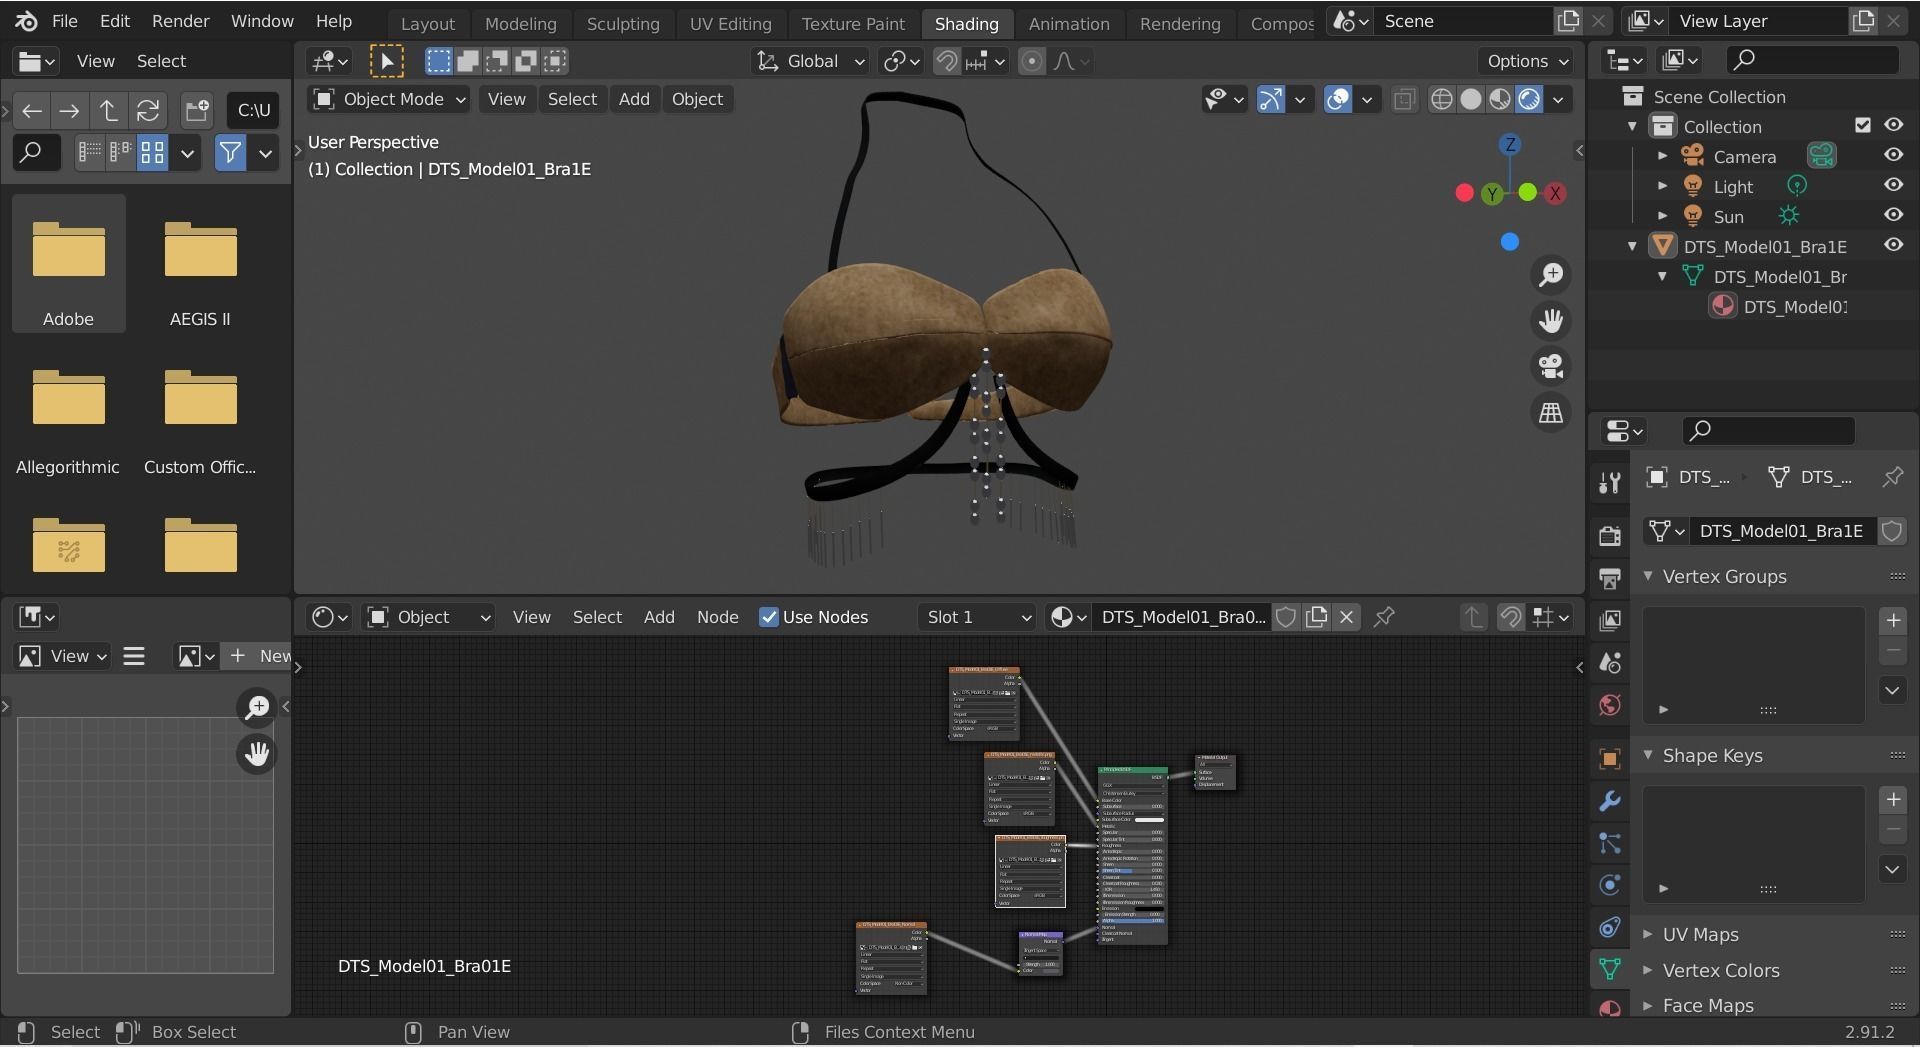
Task: Click the mesh name field DTS_Model01_Bra1E
Action: 1780,531
